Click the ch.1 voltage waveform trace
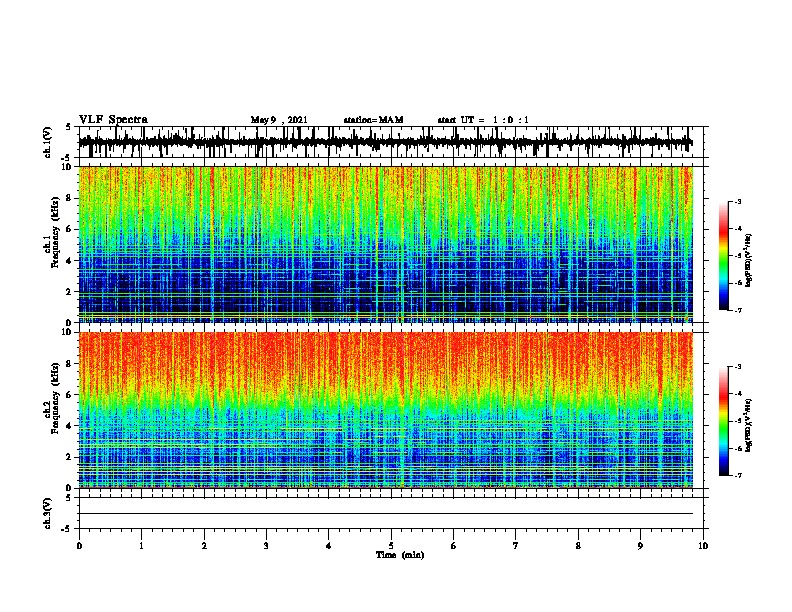The width and height of the screenshot is (792, 612). click(386, 142)
